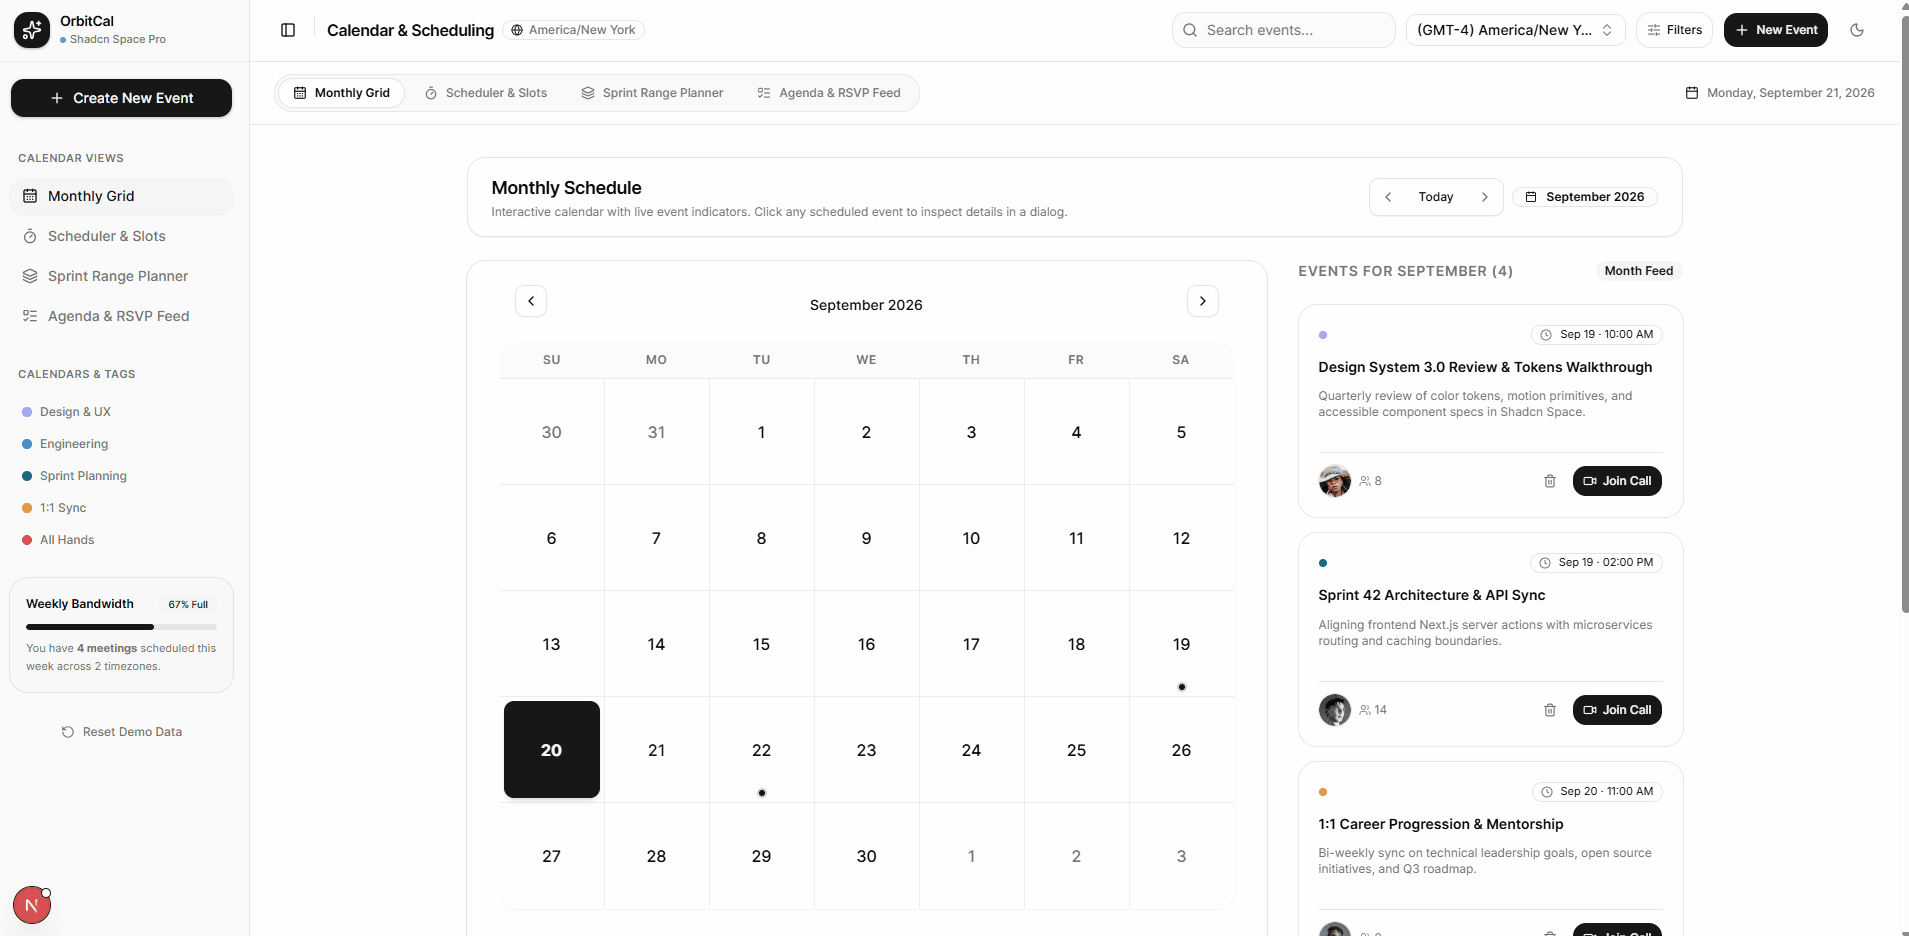Click next month arrow in calendar grid
This screenshot has width=1909, height=936.
click(x=1203, y=301)
